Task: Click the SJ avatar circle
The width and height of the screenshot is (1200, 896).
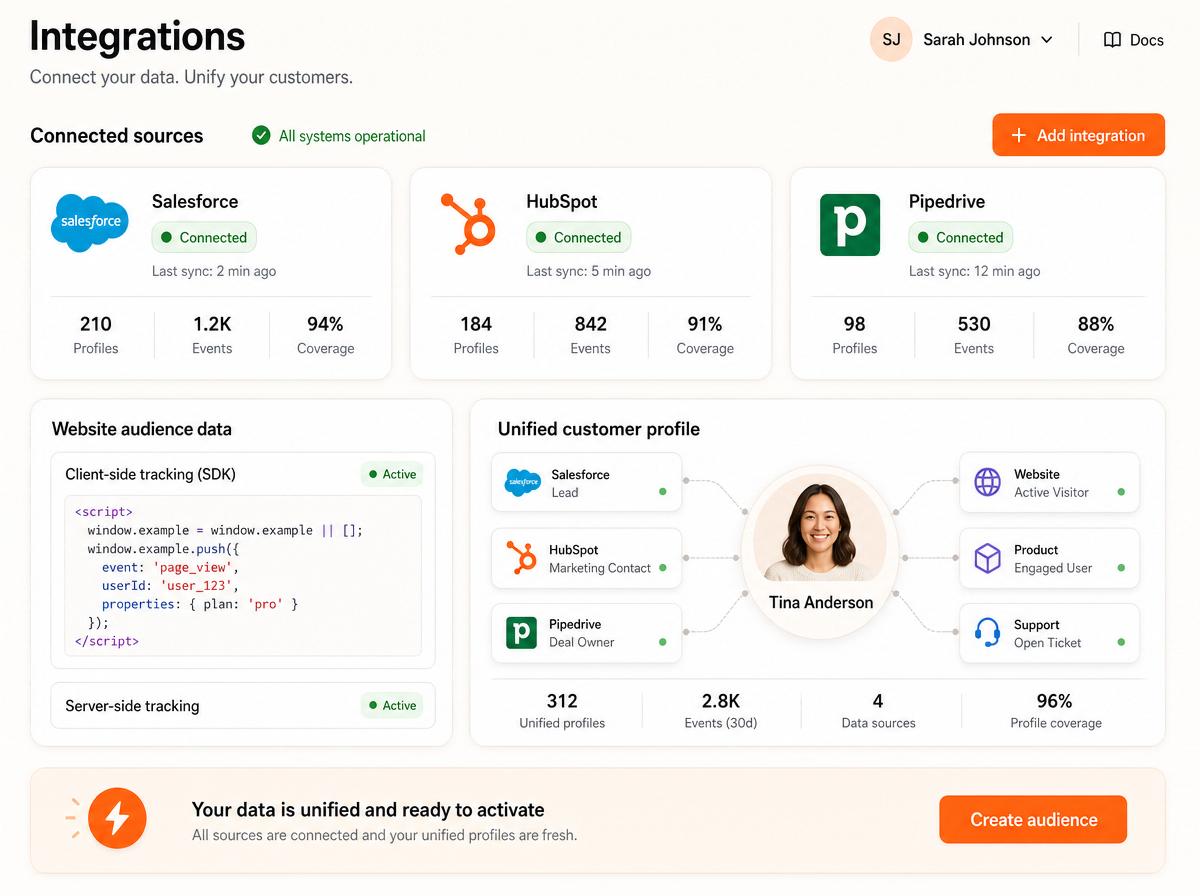Action: tap(891, 40)
